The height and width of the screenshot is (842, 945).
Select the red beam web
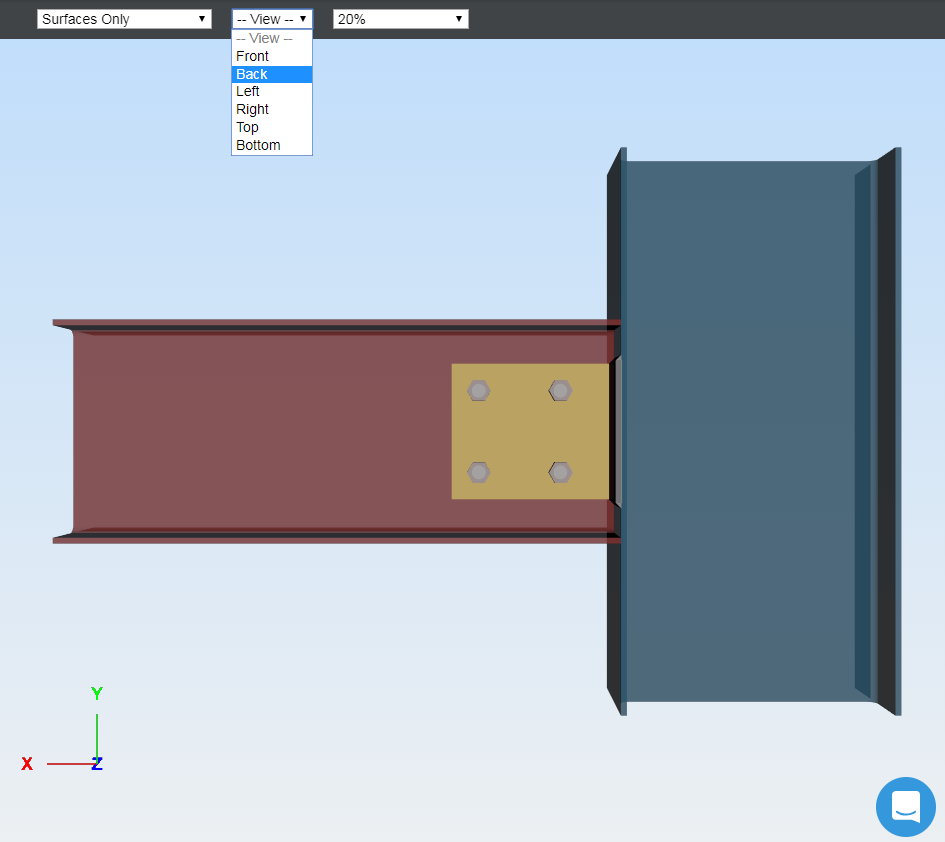click(262, 432)
